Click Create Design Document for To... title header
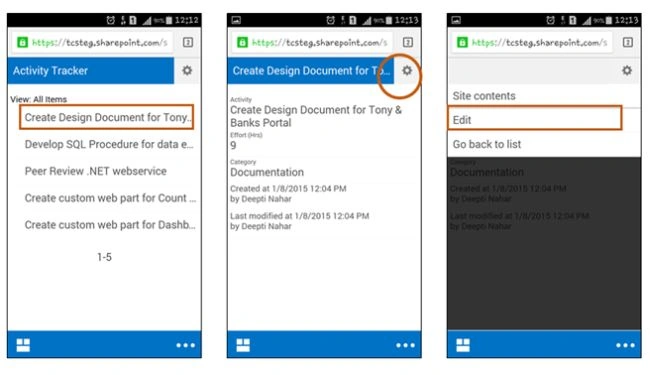 pos(310,70)
